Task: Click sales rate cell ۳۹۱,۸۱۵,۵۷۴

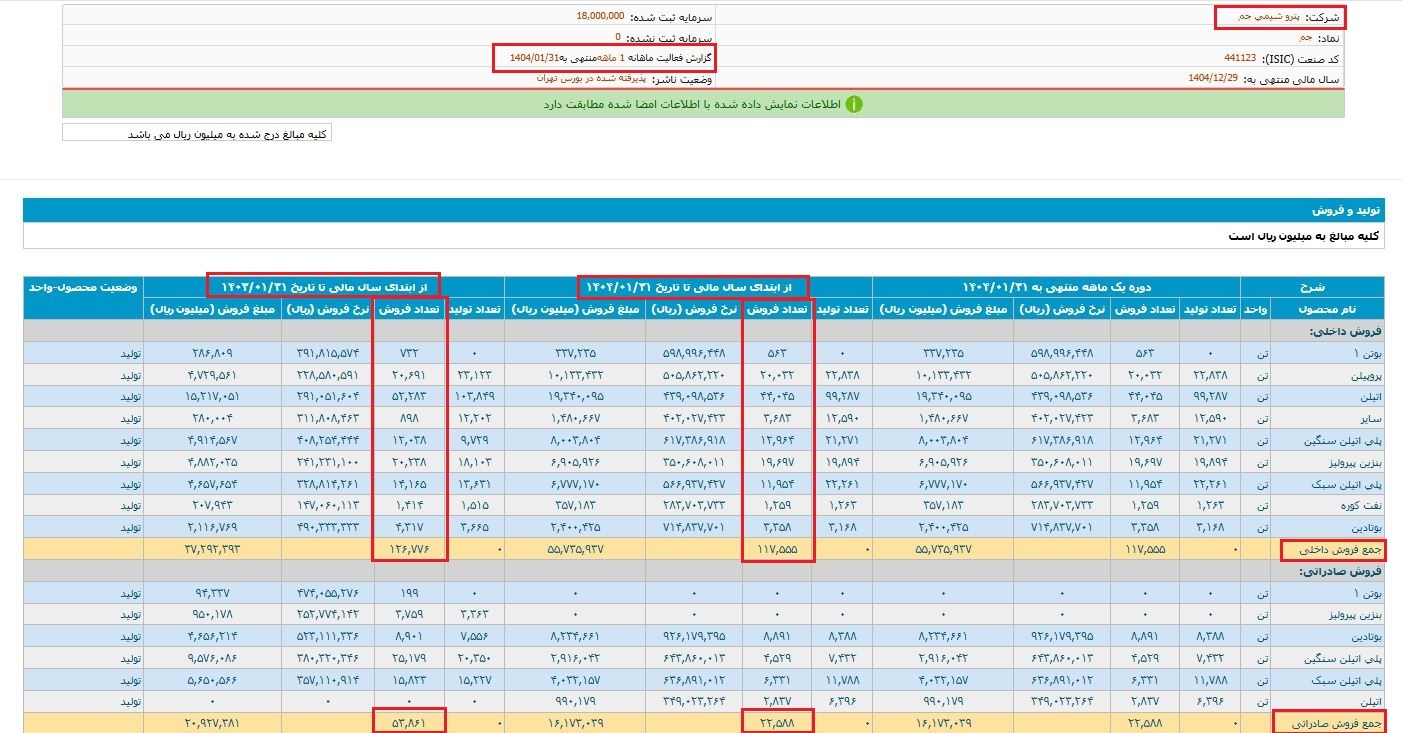Action: [x=328, y=352]
